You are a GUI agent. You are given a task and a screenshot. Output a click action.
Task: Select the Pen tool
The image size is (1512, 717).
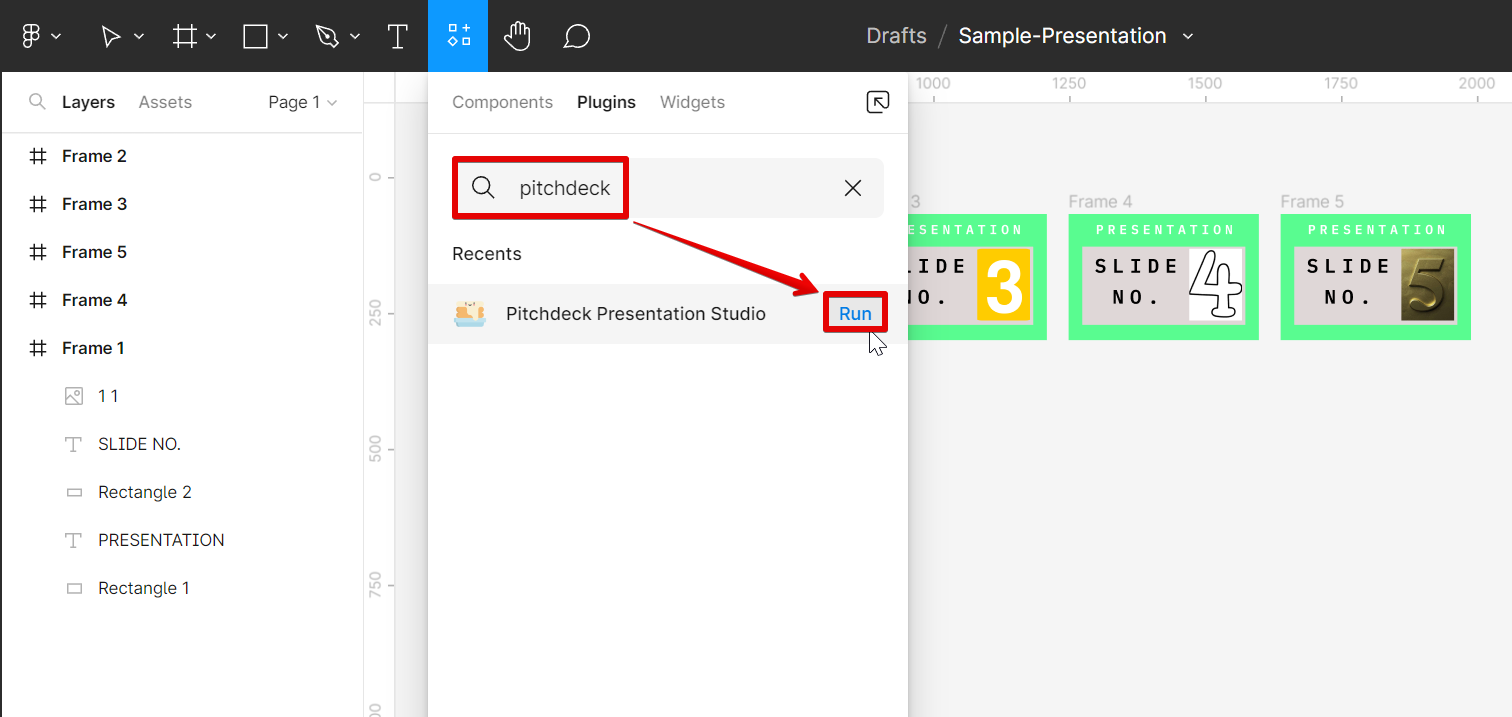coord(327,36)
